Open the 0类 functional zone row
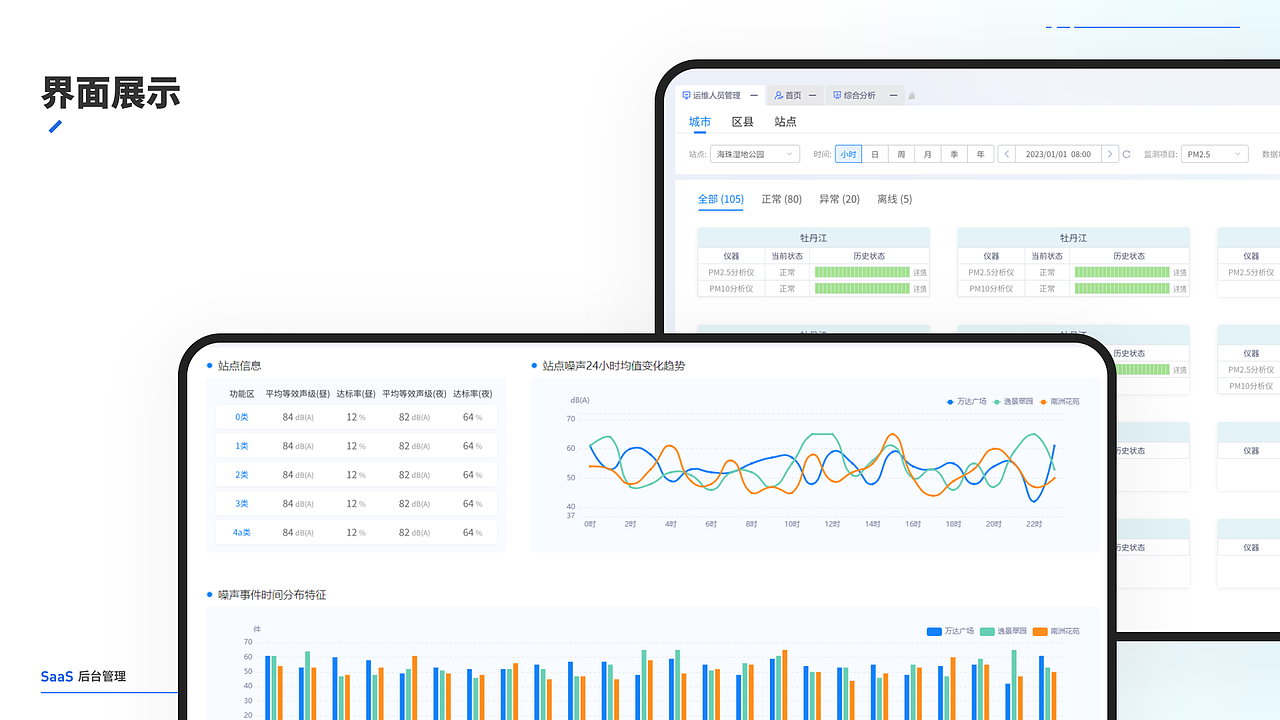 point(356,417)
